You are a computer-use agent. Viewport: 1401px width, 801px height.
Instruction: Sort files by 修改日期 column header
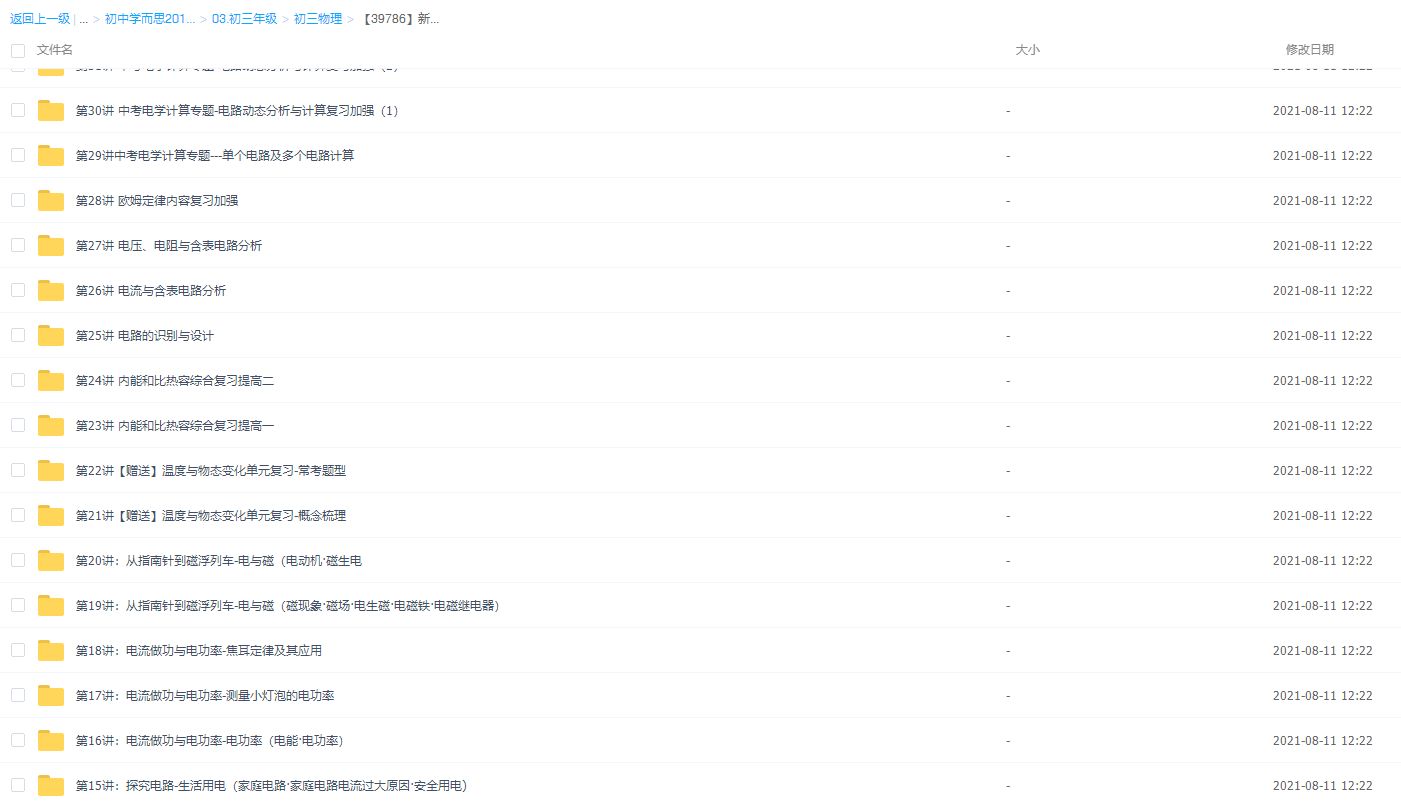pyautogui.click(x=1309, y=50)
